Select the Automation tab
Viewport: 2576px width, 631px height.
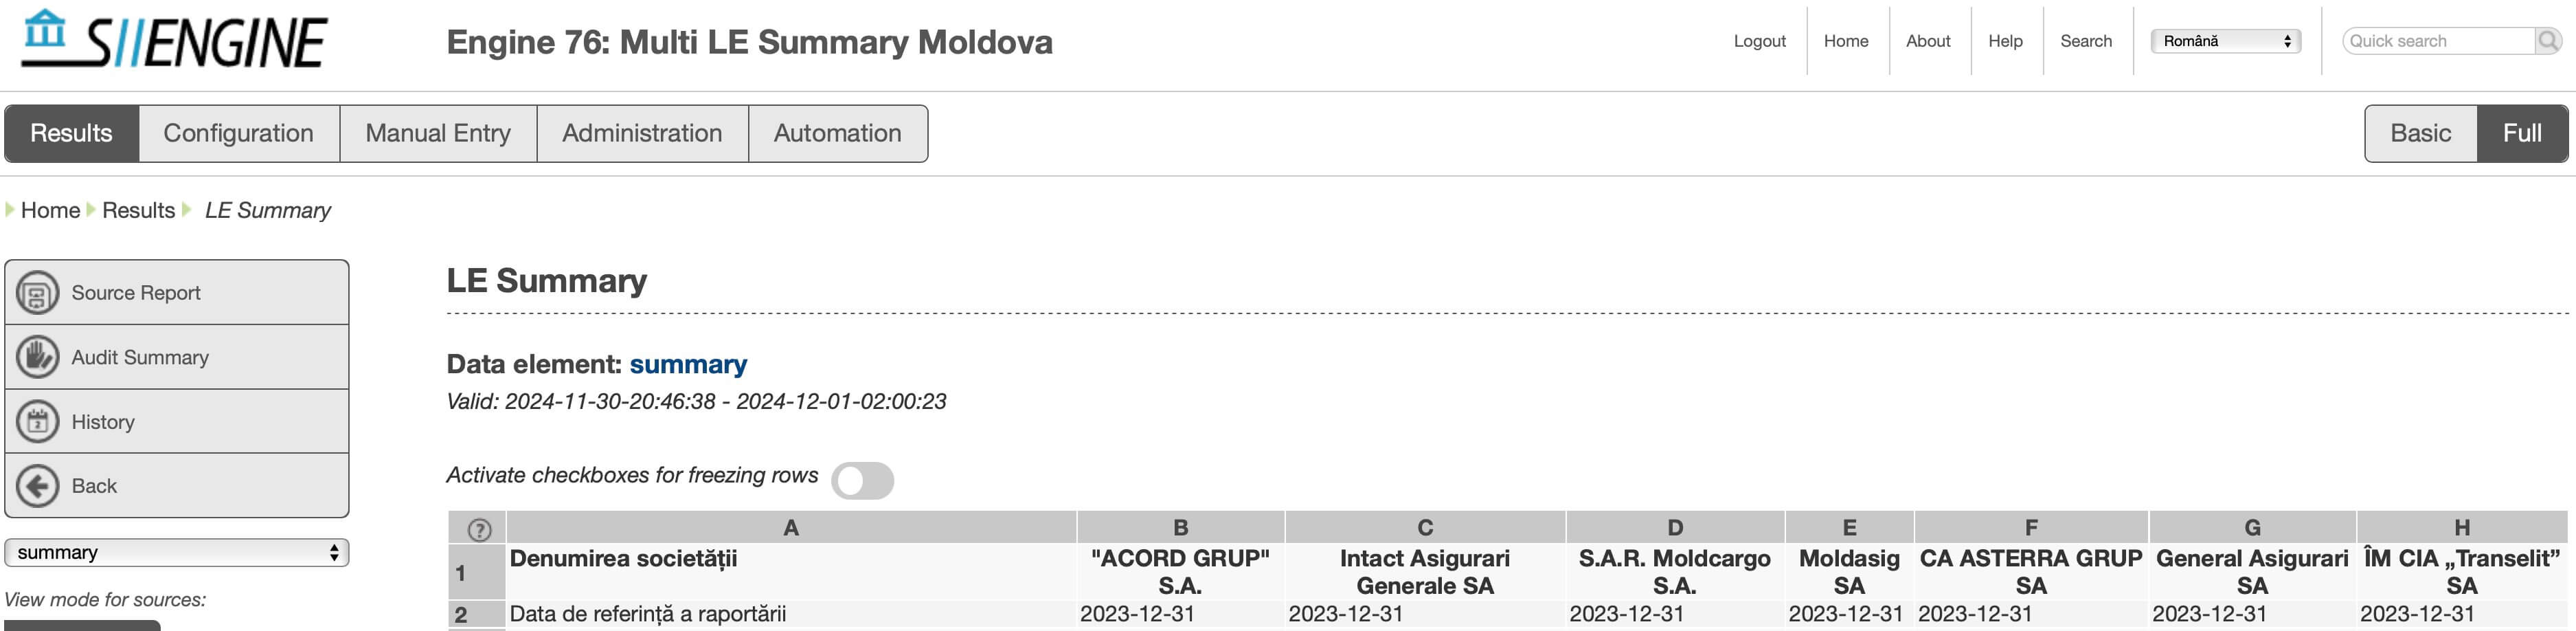pyautogui.click(x=837, y=133)
